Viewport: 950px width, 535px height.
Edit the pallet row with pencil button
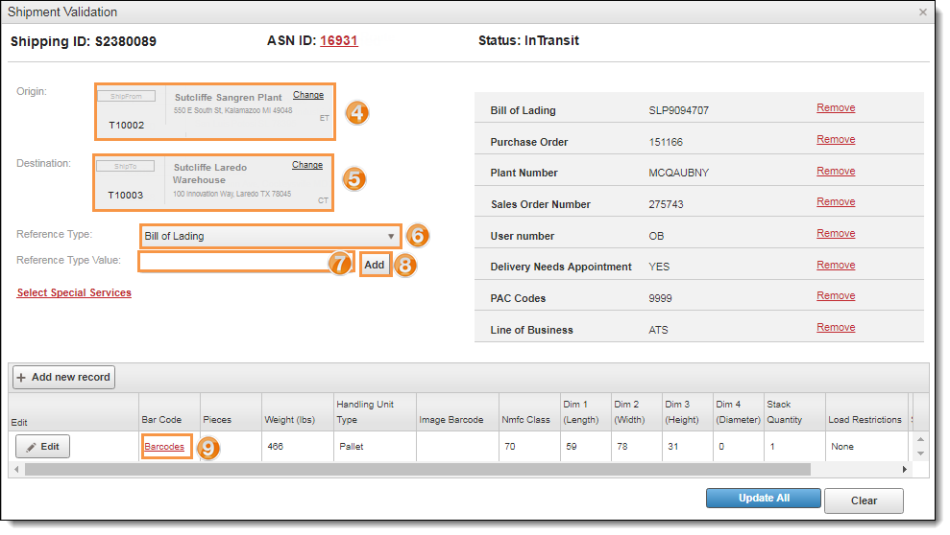tap(43, 447)
